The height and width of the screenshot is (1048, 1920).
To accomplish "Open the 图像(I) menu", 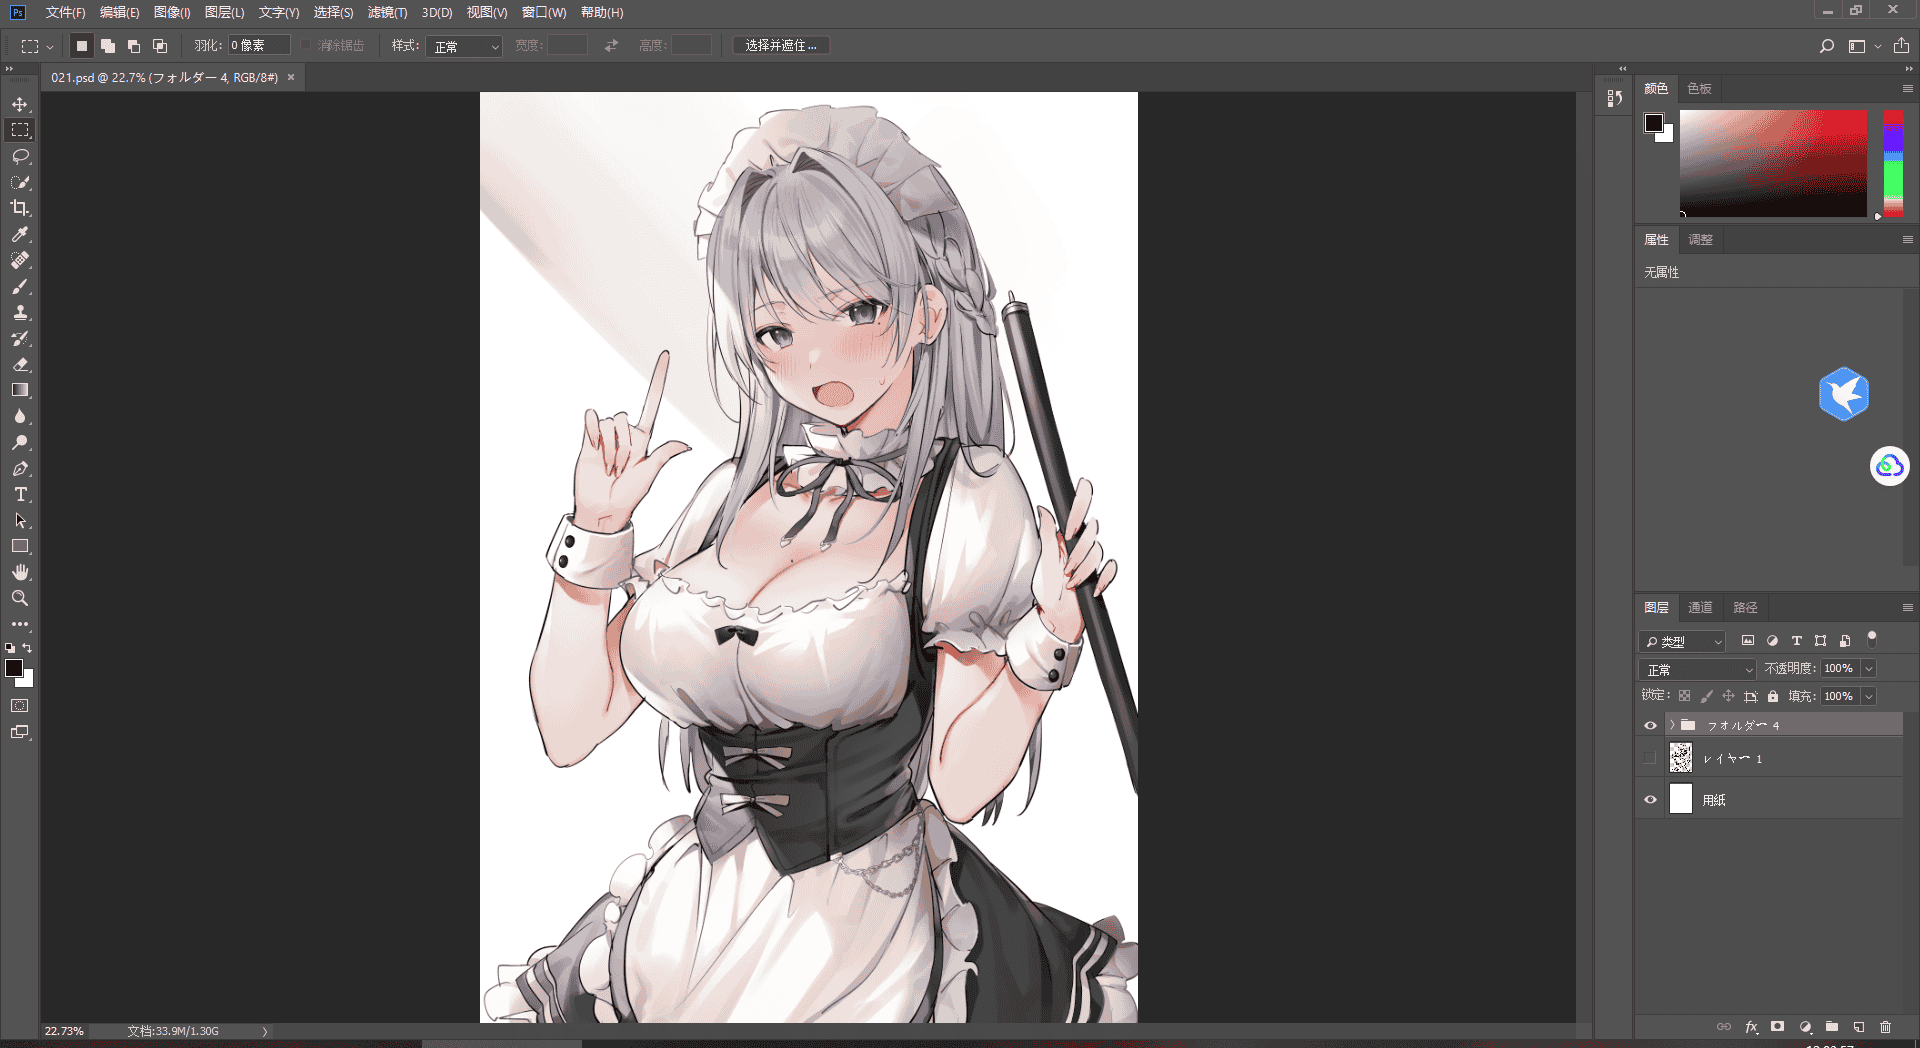I will 172,12.
